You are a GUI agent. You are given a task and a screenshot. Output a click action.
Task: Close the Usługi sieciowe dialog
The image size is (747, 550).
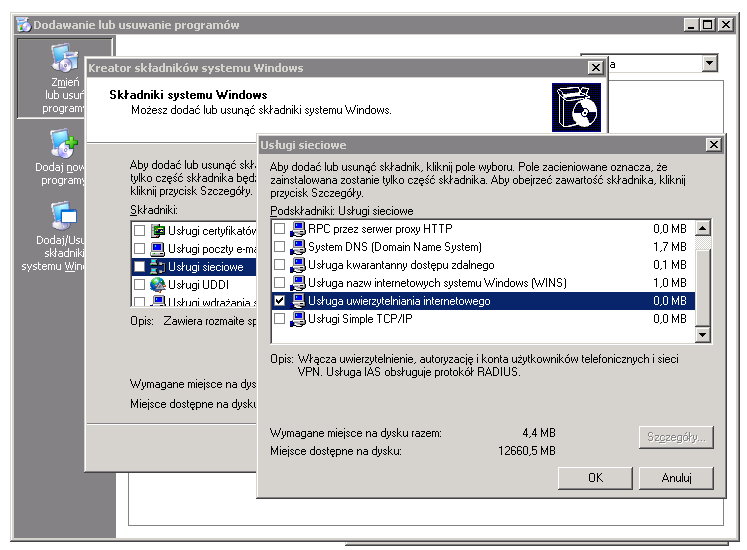[x=713, y=144]
